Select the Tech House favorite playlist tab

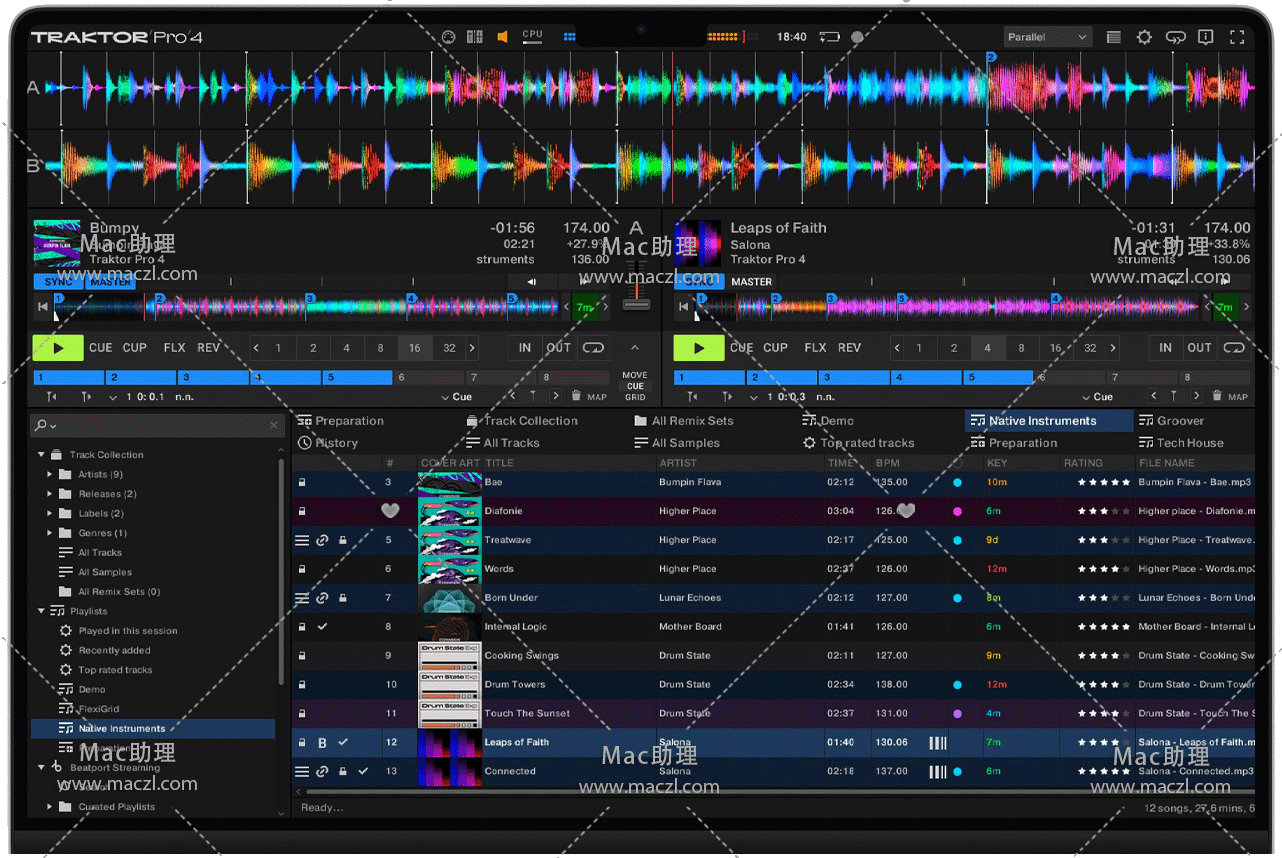click(1189, 443)
